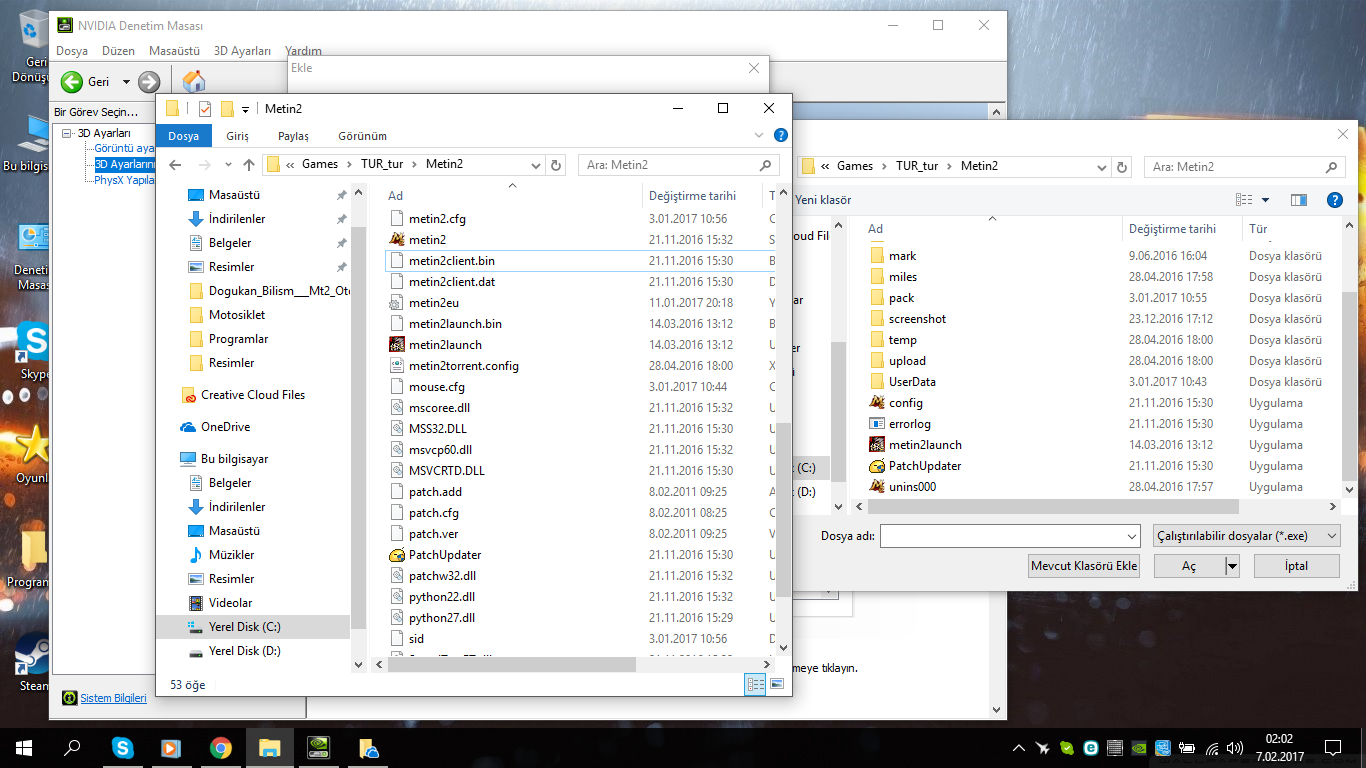
Task: Click the green Geri back arrow in NVIDIA
Action: [x=72, y=82]
